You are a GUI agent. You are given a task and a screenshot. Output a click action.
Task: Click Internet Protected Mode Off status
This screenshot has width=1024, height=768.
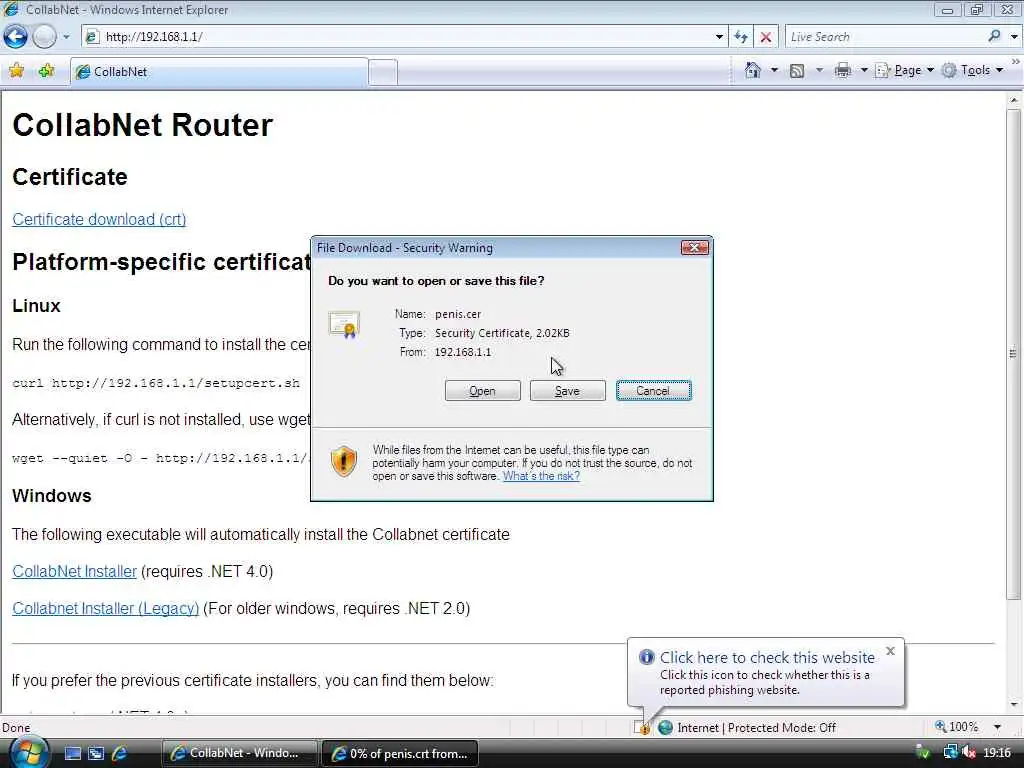point(756,728)
